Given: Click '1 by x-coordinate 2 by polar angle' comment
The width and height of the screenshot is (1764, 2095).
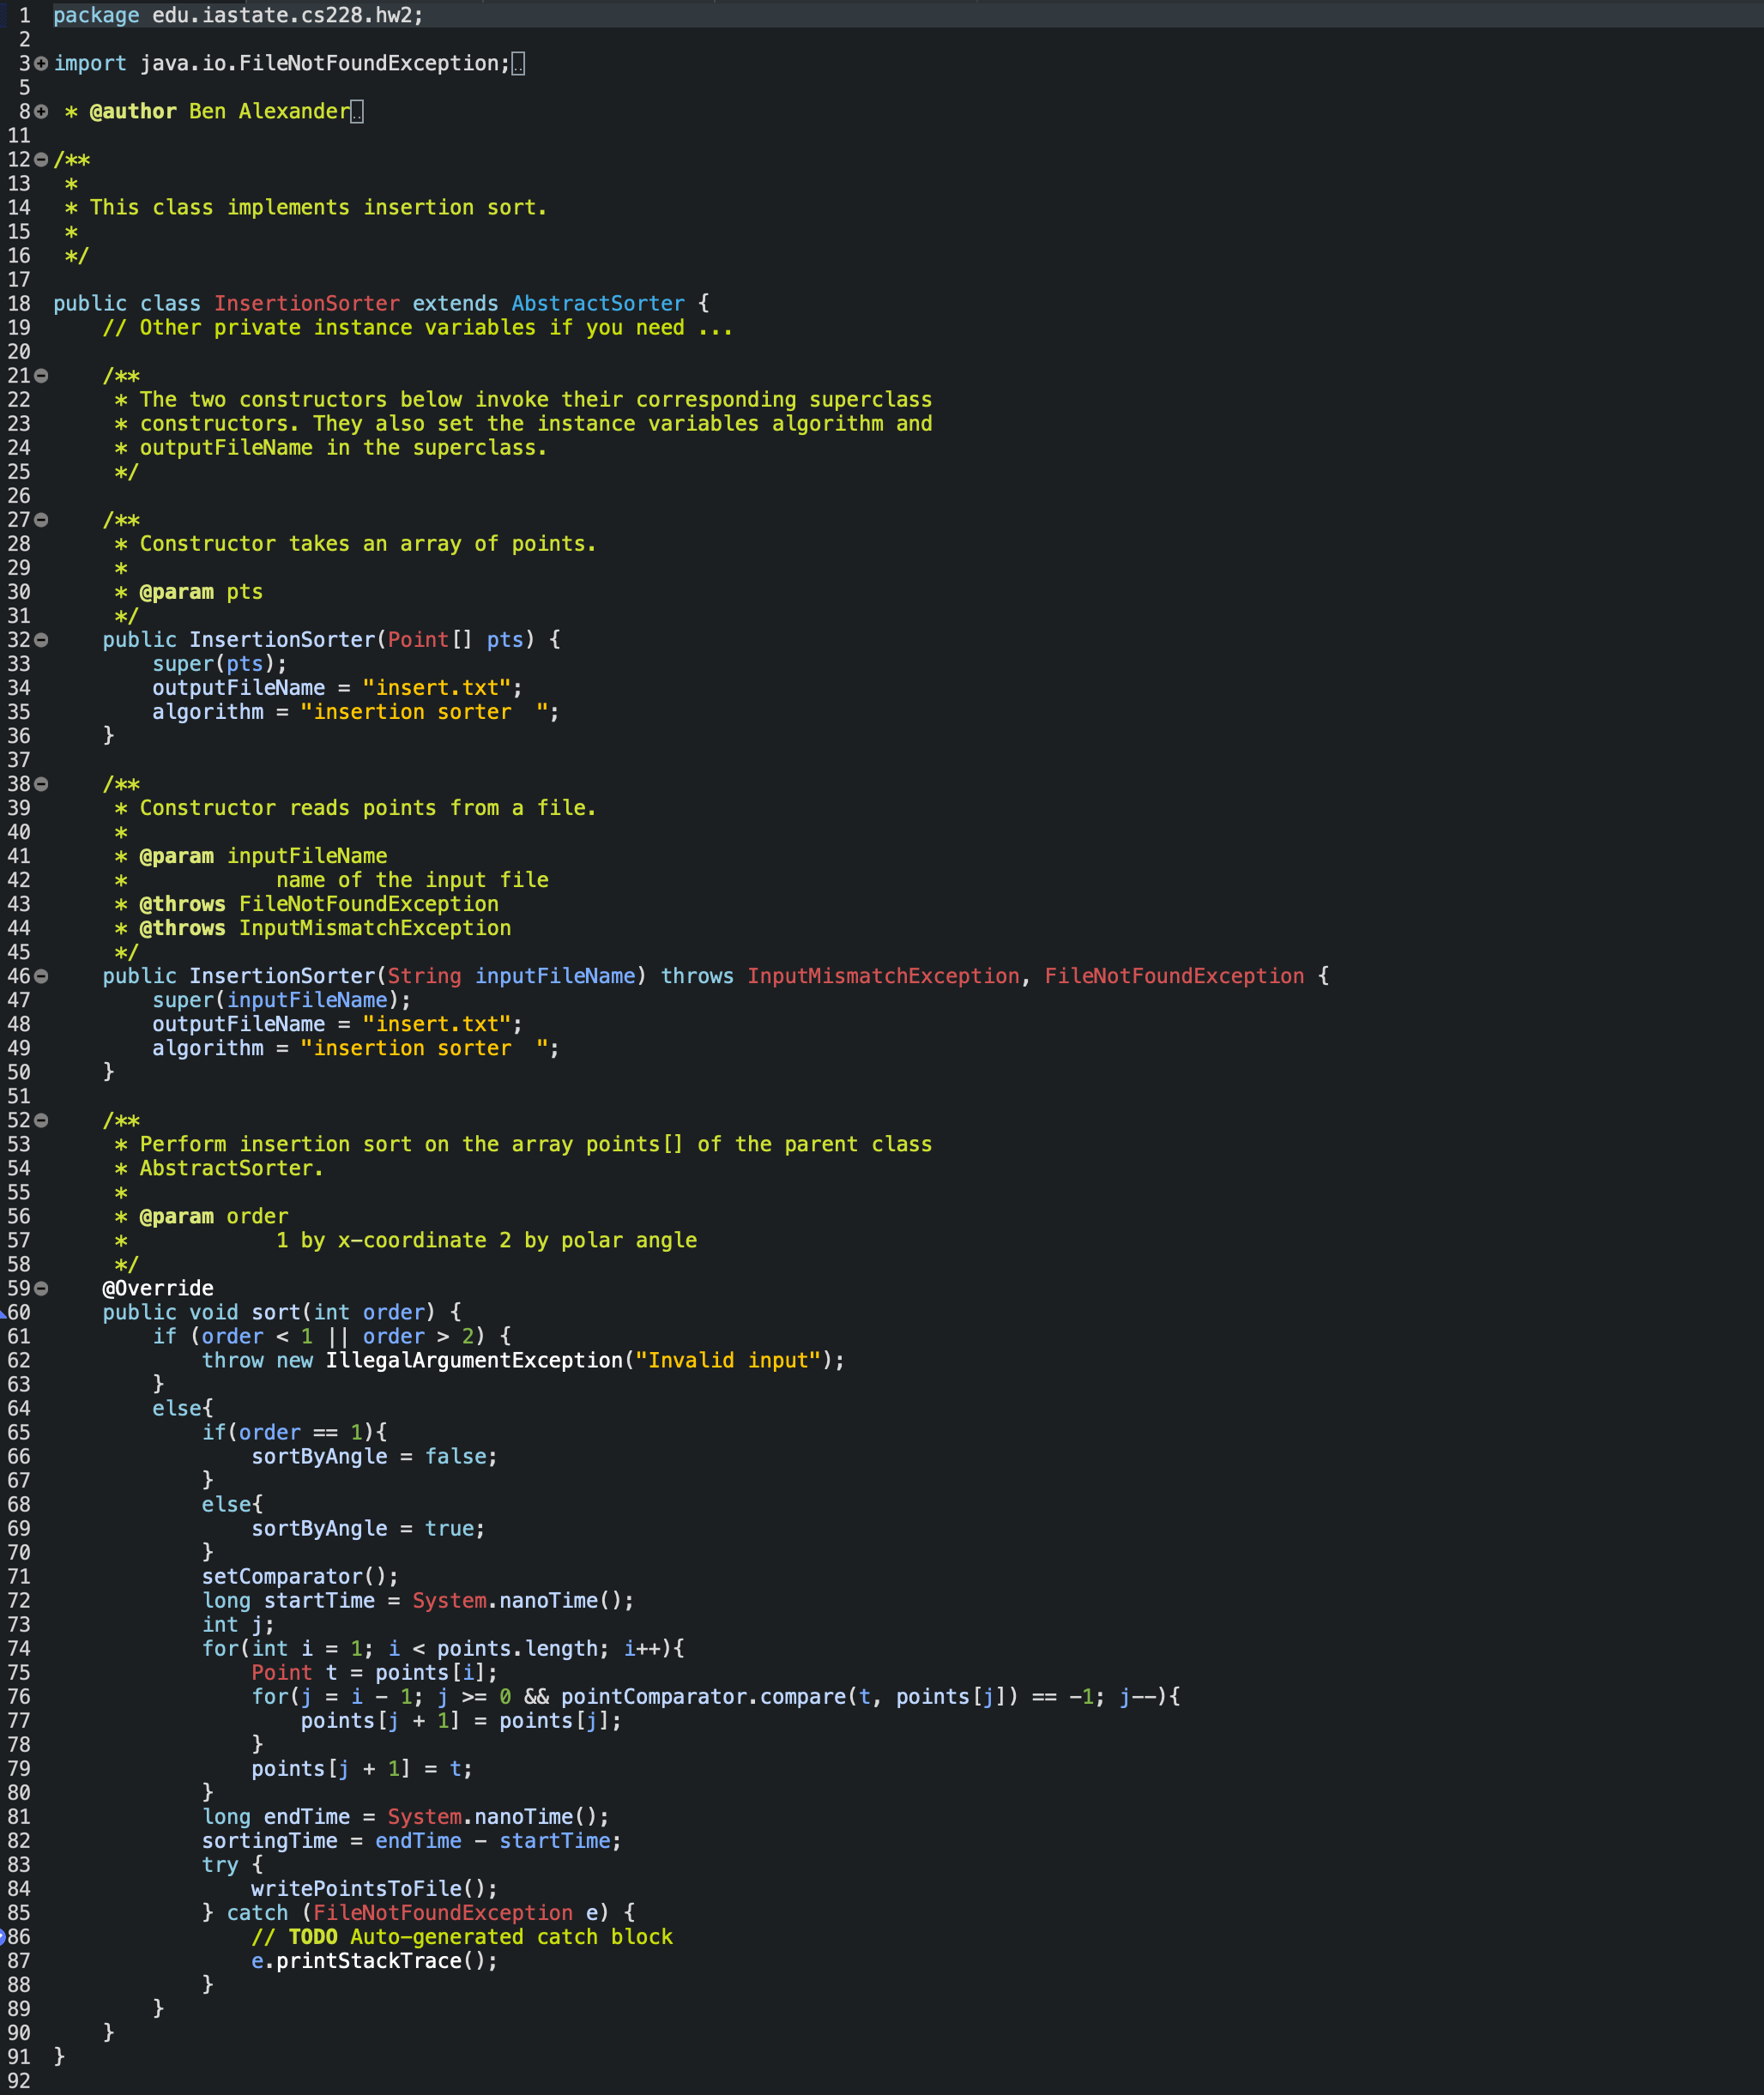Looking at the screenshot, I should (x=487, y=1240).
